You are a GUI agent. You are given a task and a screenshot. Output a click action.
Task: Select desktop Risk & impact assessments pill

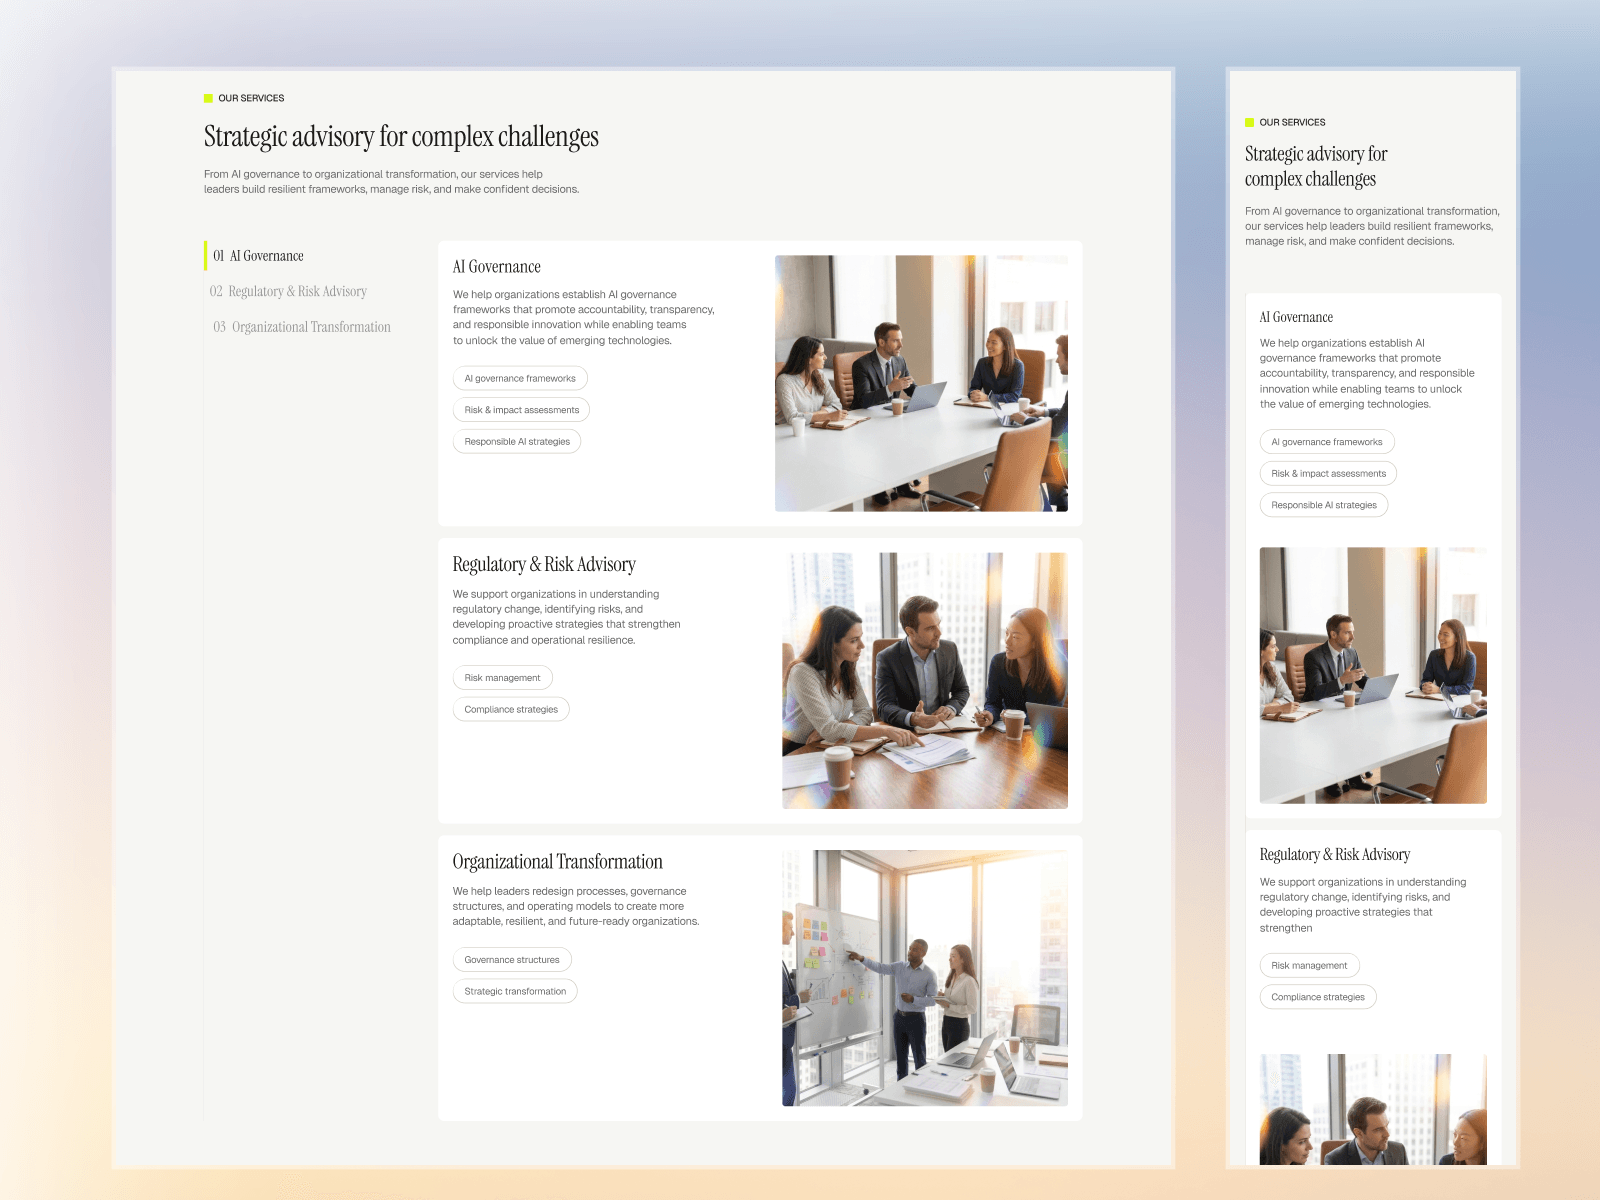(521, 410)
